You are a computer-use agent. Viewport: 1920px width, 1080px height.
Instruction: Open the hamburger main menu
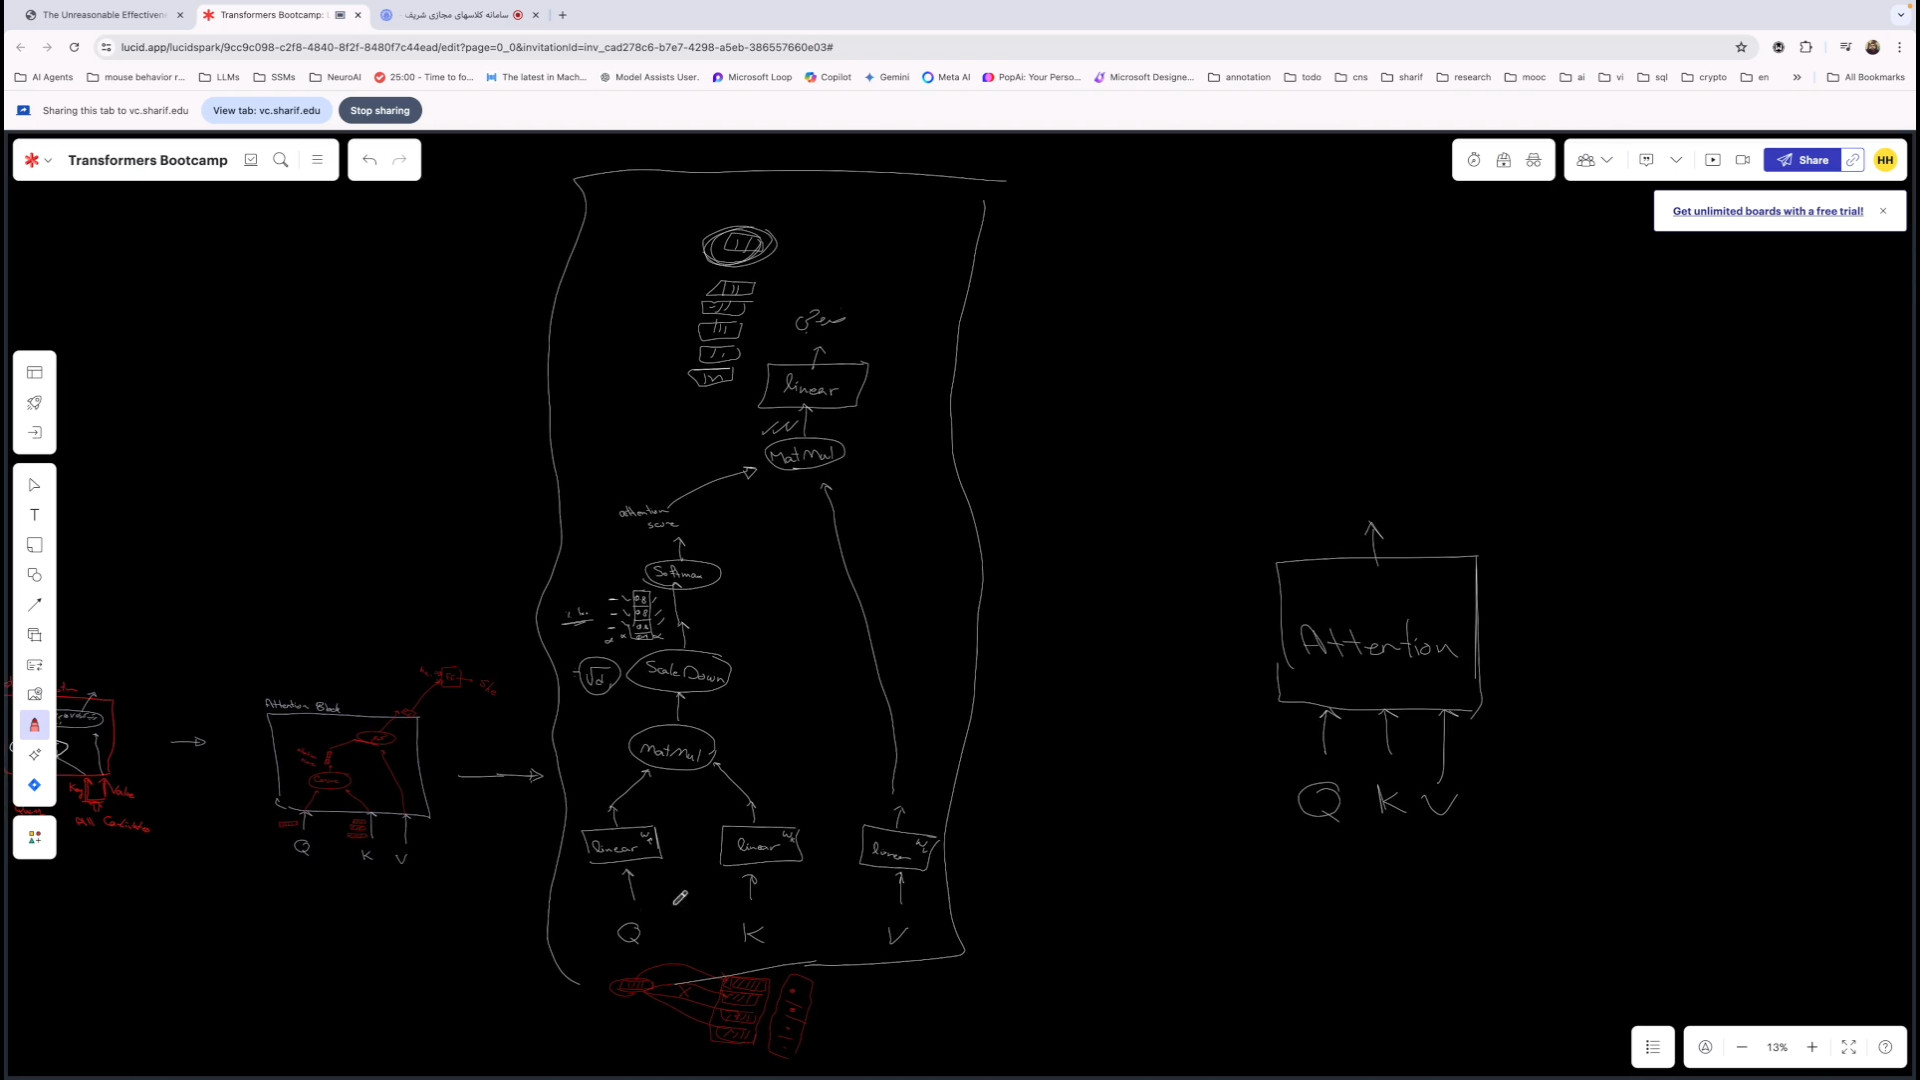pyautogui.click(x=317, y=160)
